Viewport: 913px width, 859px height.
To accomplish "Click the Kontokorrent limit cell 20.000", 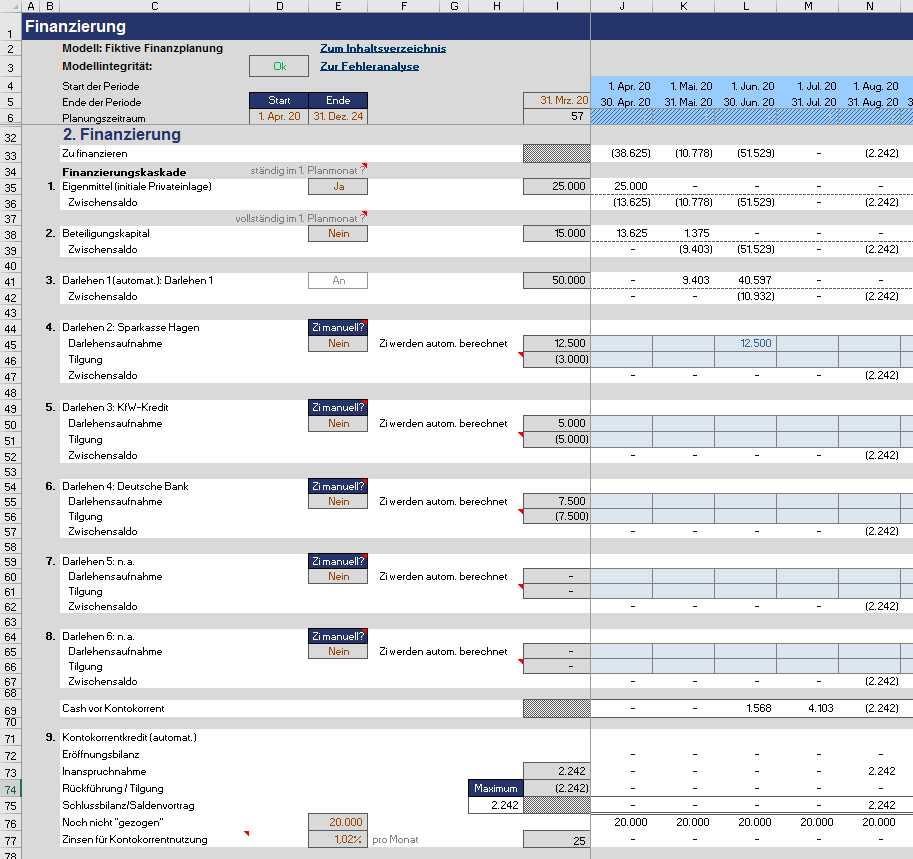I will pyautogui.click(x=338, y=822).
